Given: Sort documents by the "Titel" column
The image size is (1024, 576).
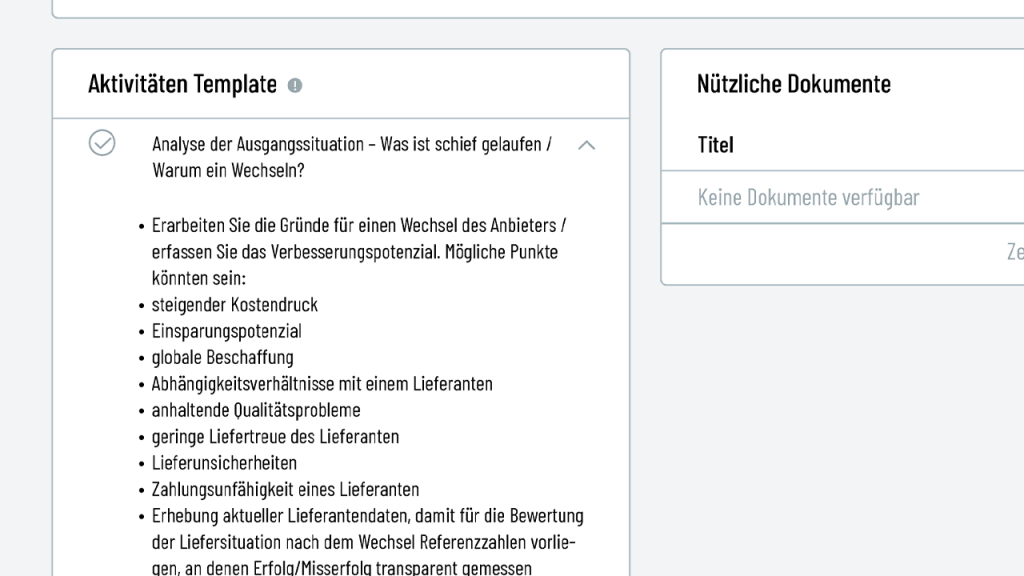Looking at the screenshot, I should [716, 145].
